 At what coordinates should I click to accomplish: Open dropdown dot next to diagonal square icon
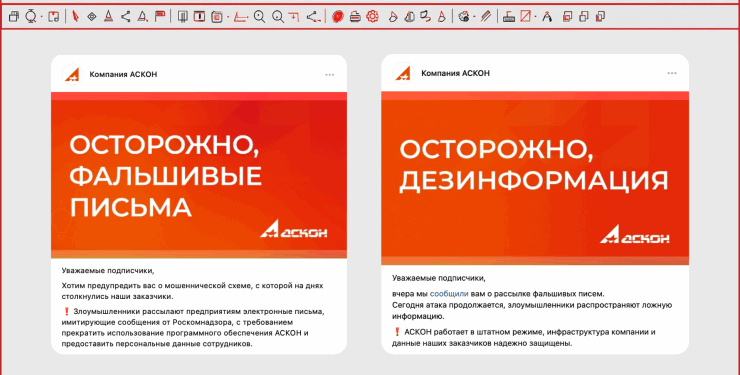[536, 17]
